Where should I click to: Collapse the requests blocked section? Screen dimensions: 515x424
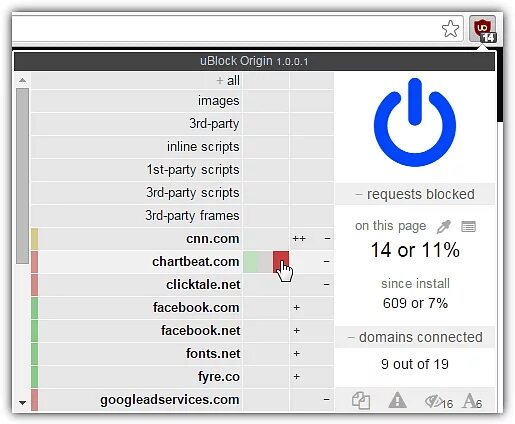coord(415,194)
